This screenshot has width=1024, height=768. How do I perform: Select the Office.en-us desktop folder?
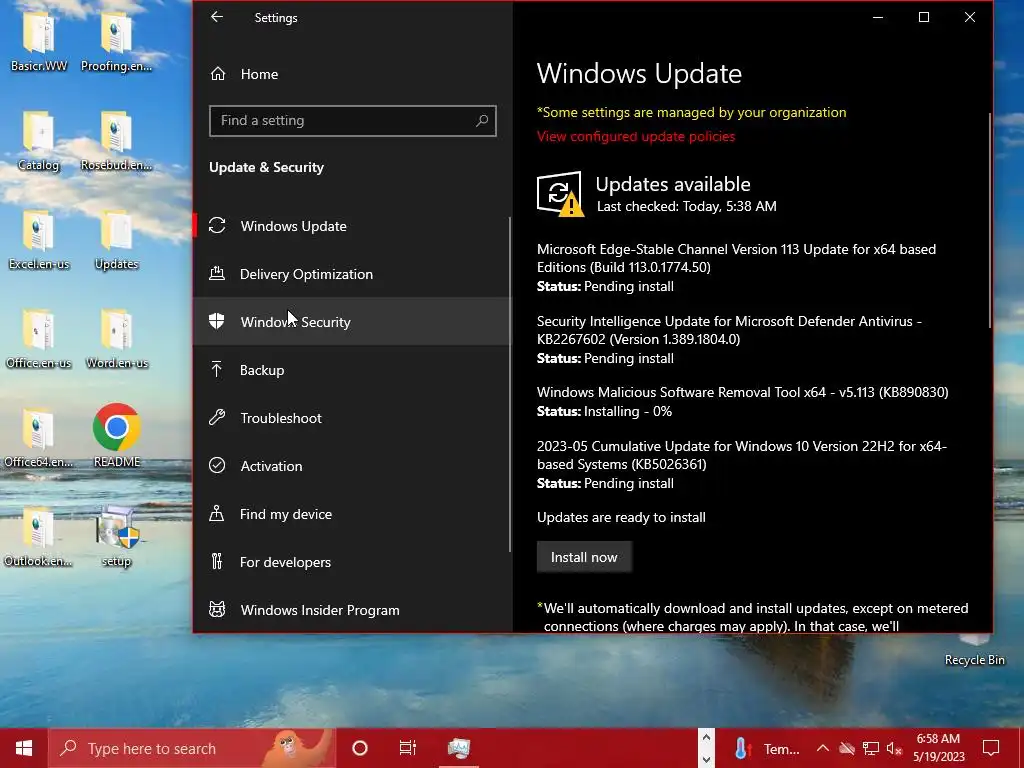point(39,338)
